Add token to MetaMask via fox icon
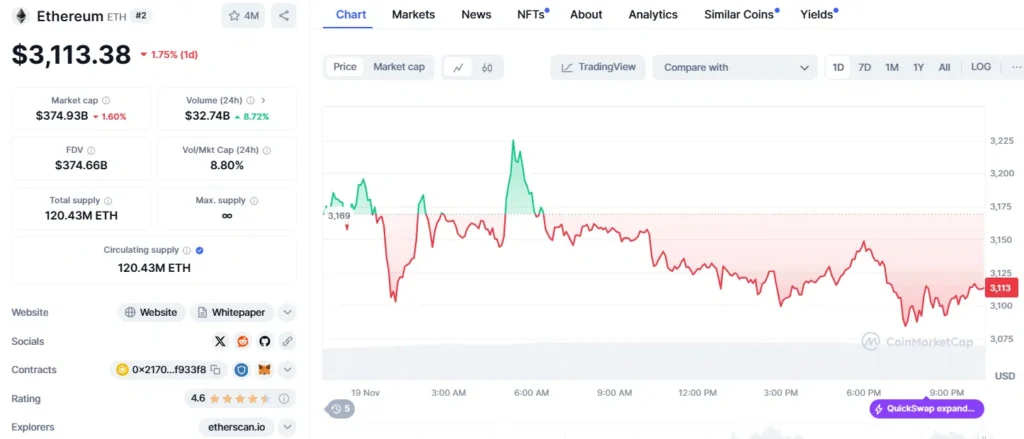This screenshot has width=1024, height=439. (x=265, y=370)
